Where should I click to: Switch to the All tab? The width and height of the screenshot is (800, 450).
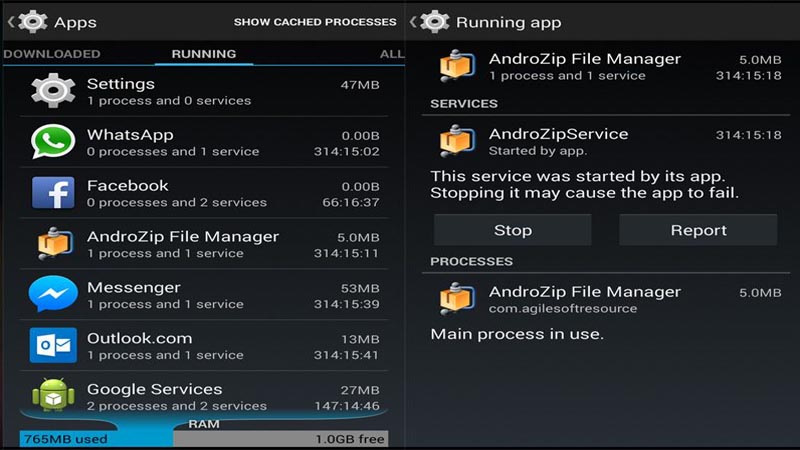[x=392, y=54]
